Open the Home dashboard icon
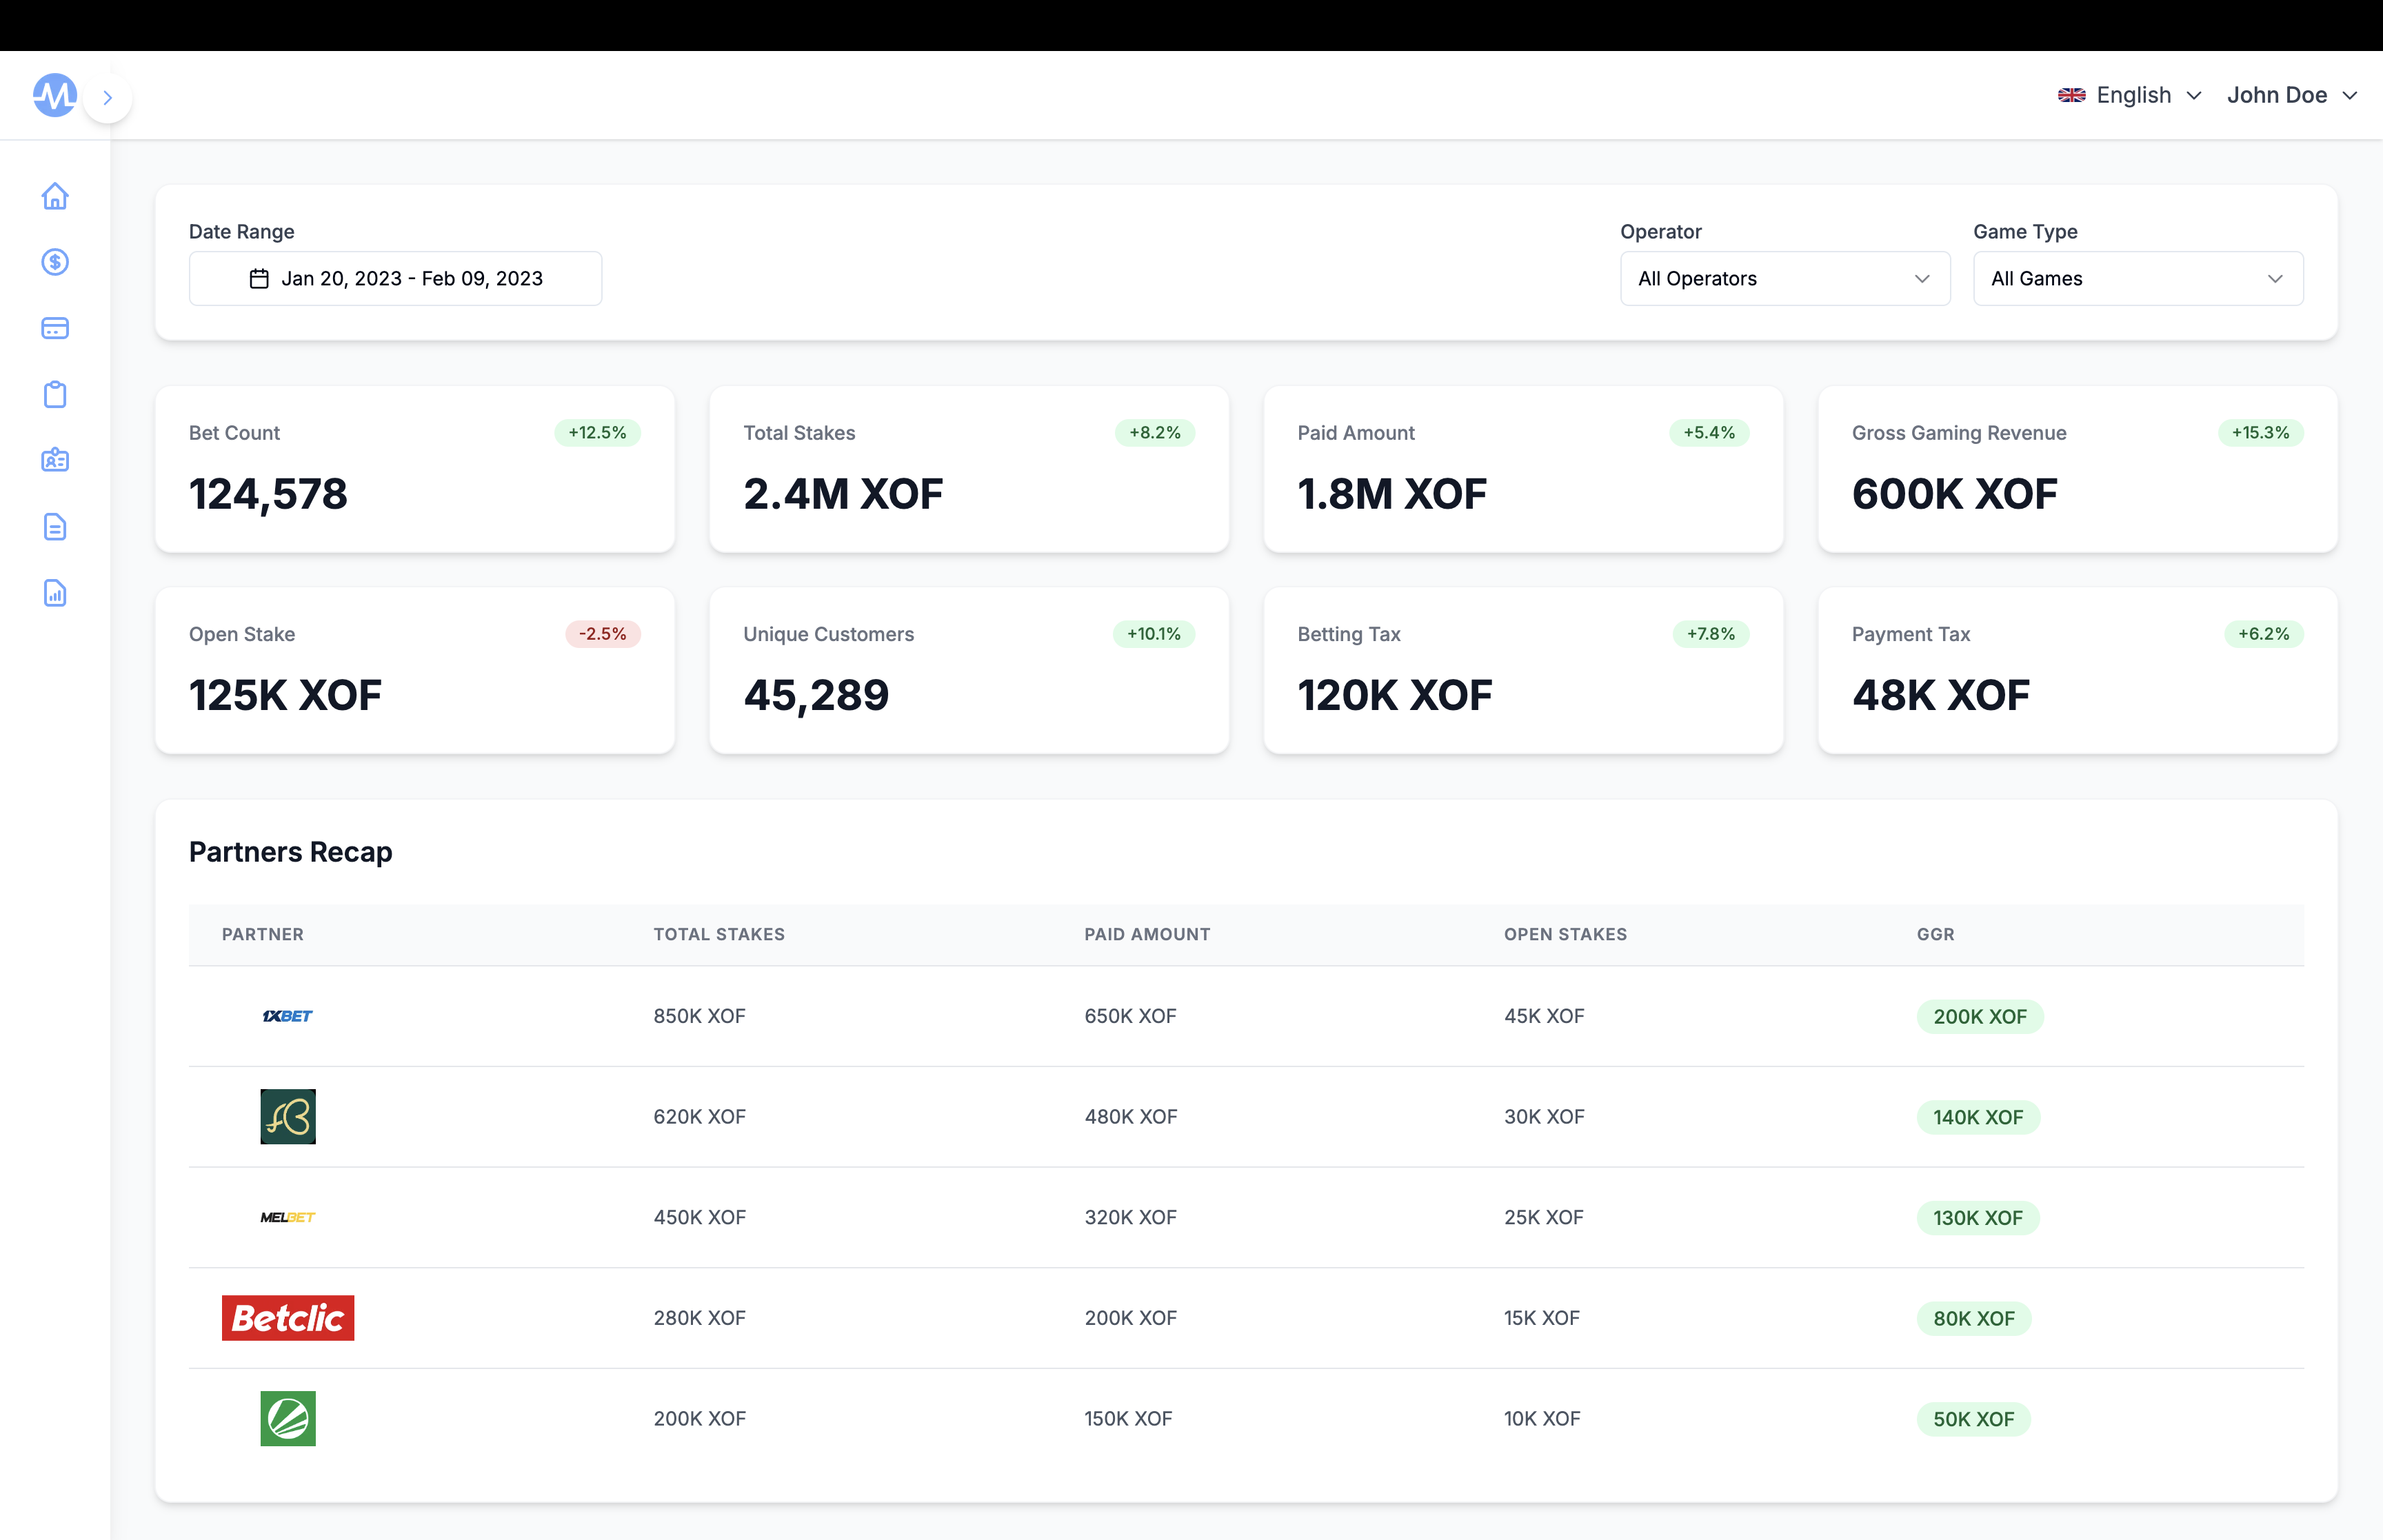2383x1540 pixels. coord(55,196)
